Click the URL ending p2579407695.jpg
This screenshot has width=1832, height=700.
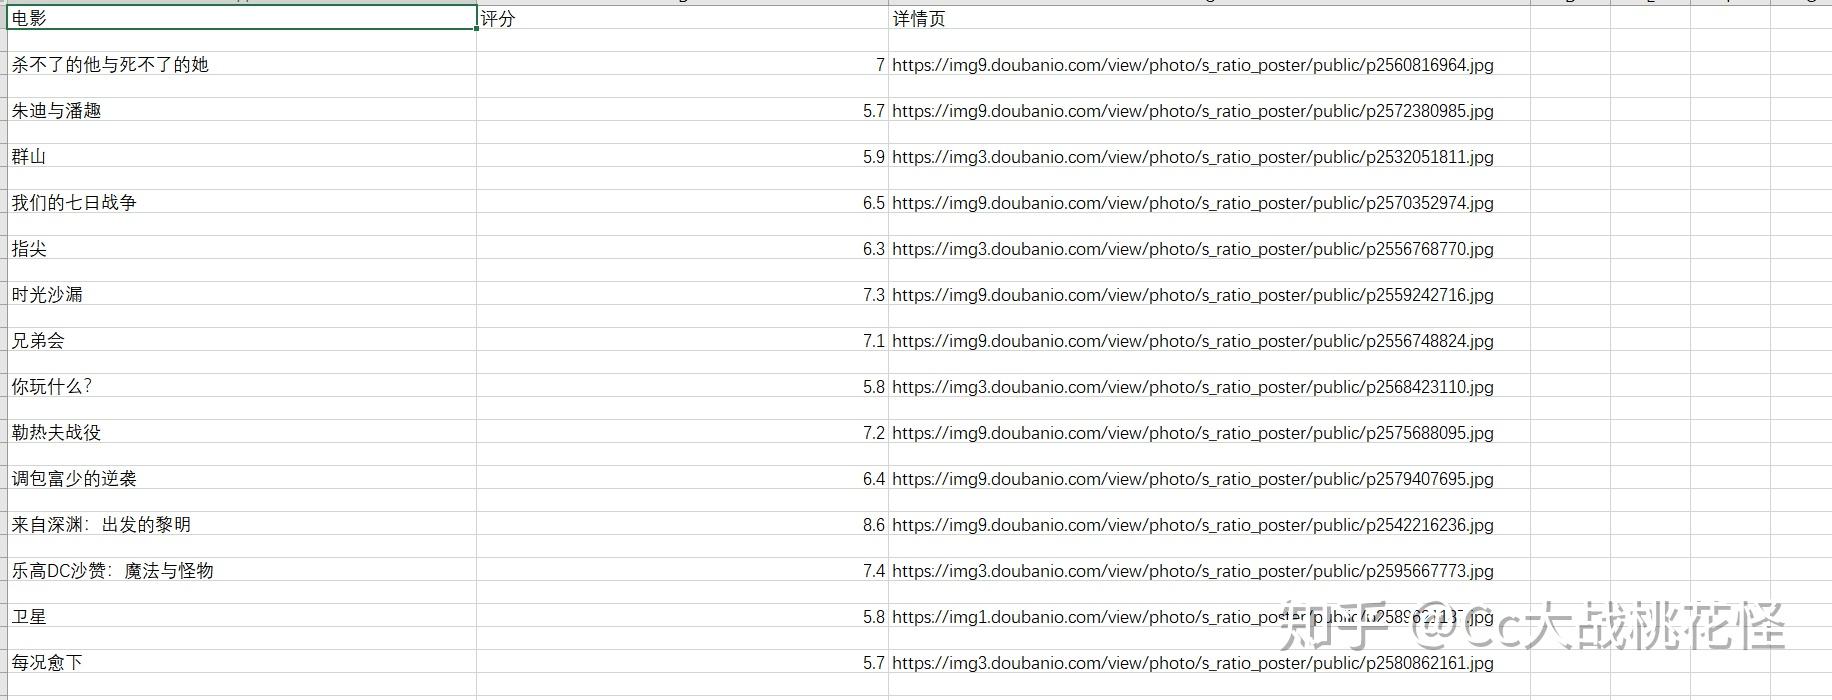[1193, 478]
